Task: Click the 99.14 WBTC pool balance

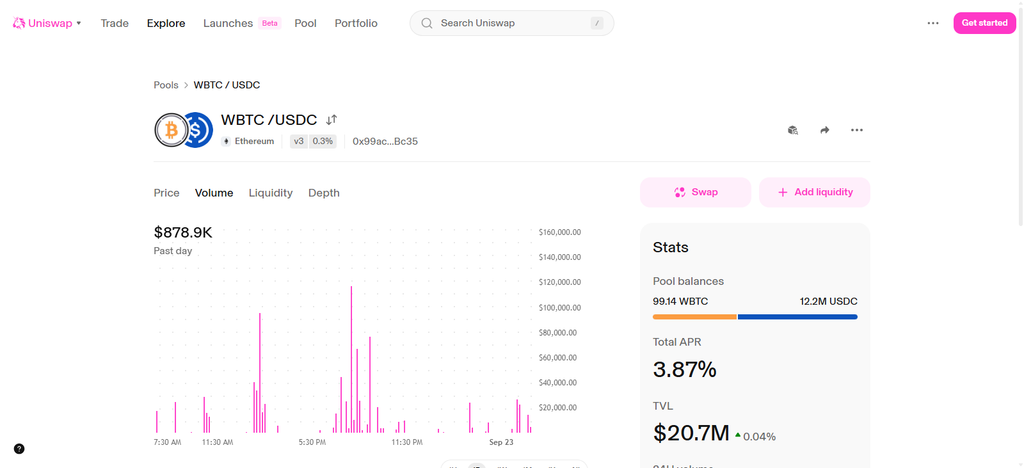Action: tap(680, 302)
